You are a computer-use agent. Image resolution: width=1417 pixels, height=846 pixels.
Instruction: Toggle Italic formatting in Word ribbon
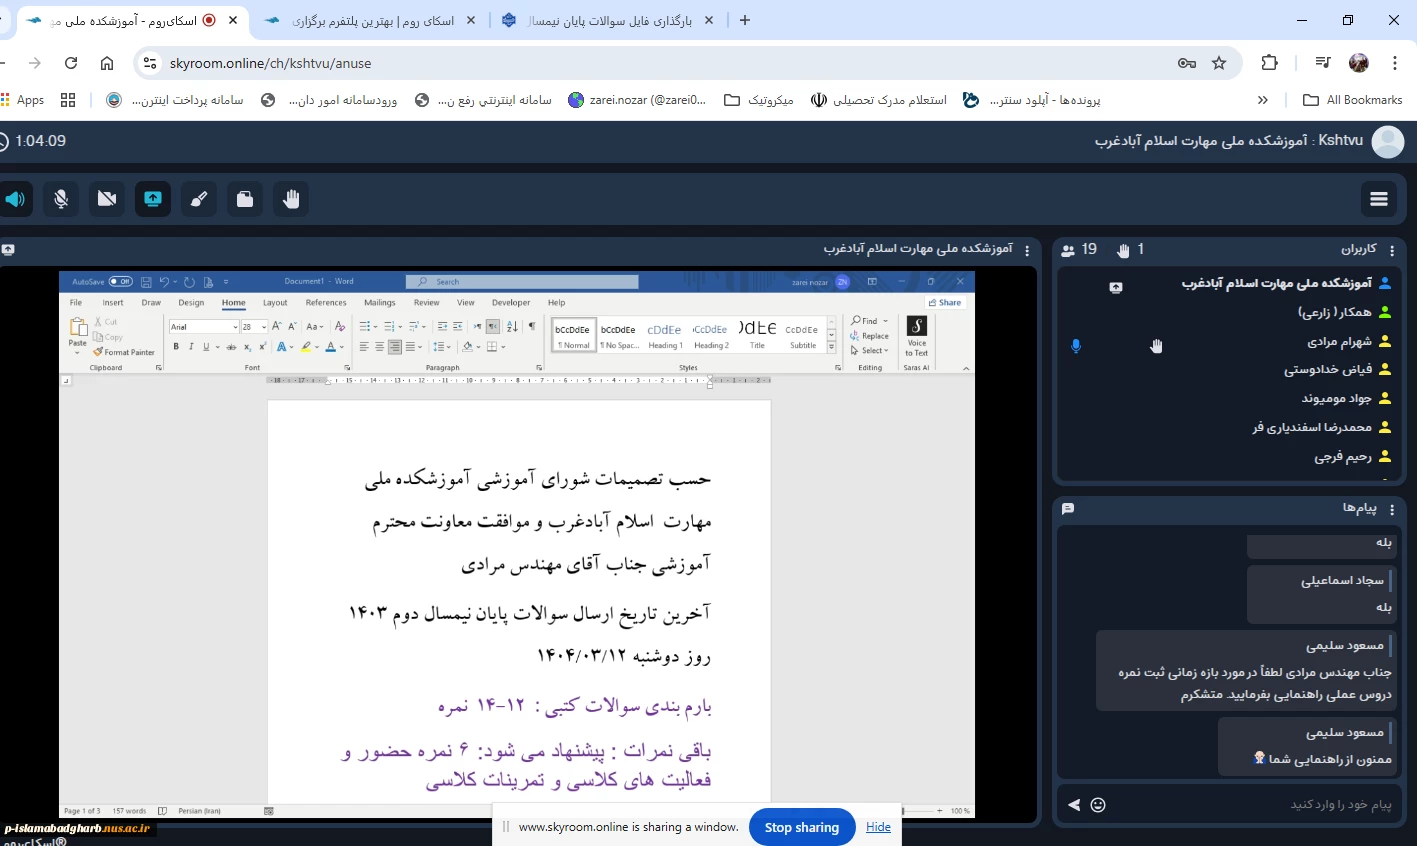click(x=191, y=347)
